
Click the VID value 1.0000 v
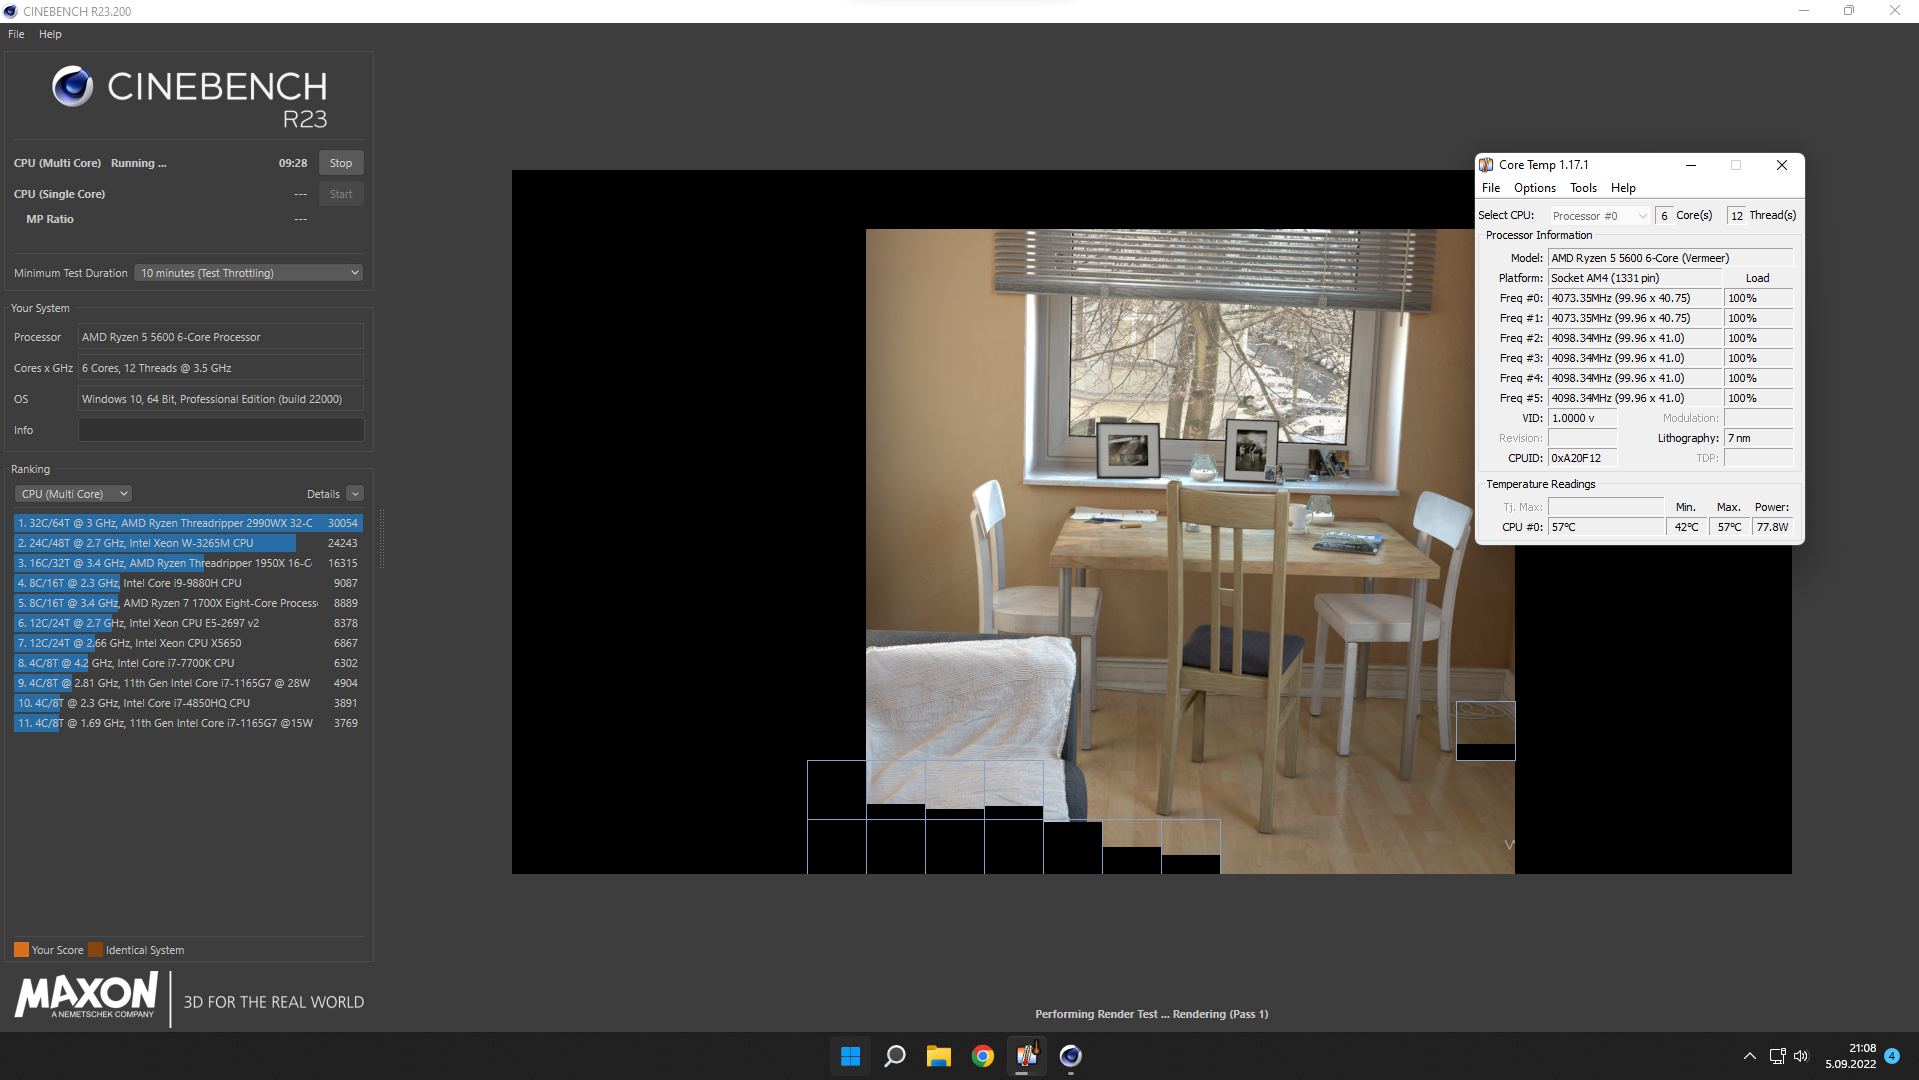[1582, 418]
